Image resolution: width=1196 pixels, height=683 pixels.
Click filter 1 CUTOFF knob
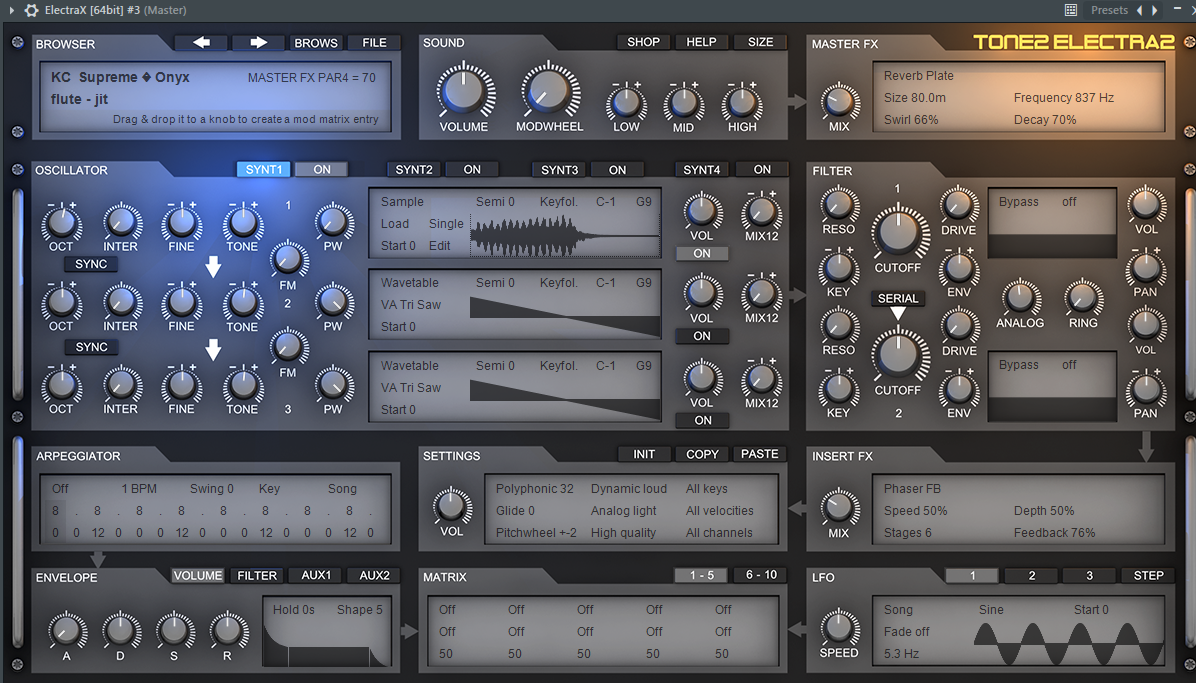coord(899,230)
